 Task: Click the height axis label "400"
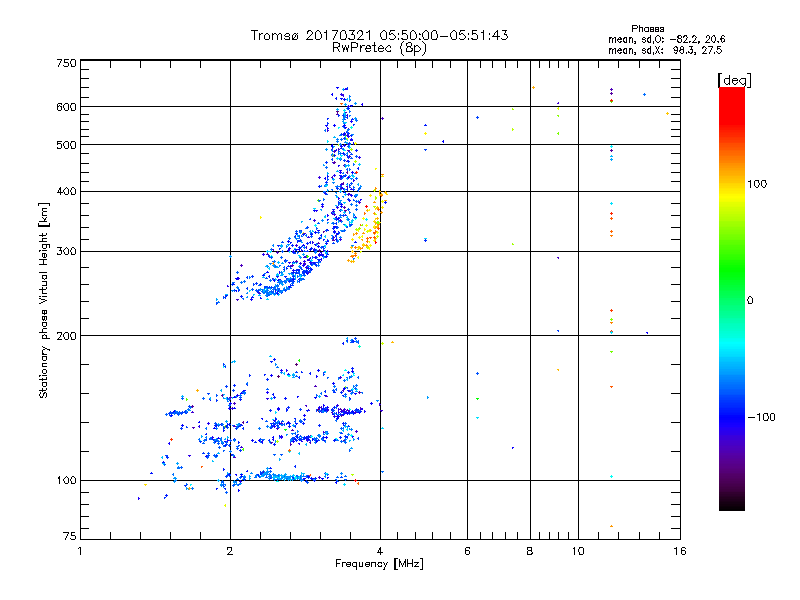[66, 191]
